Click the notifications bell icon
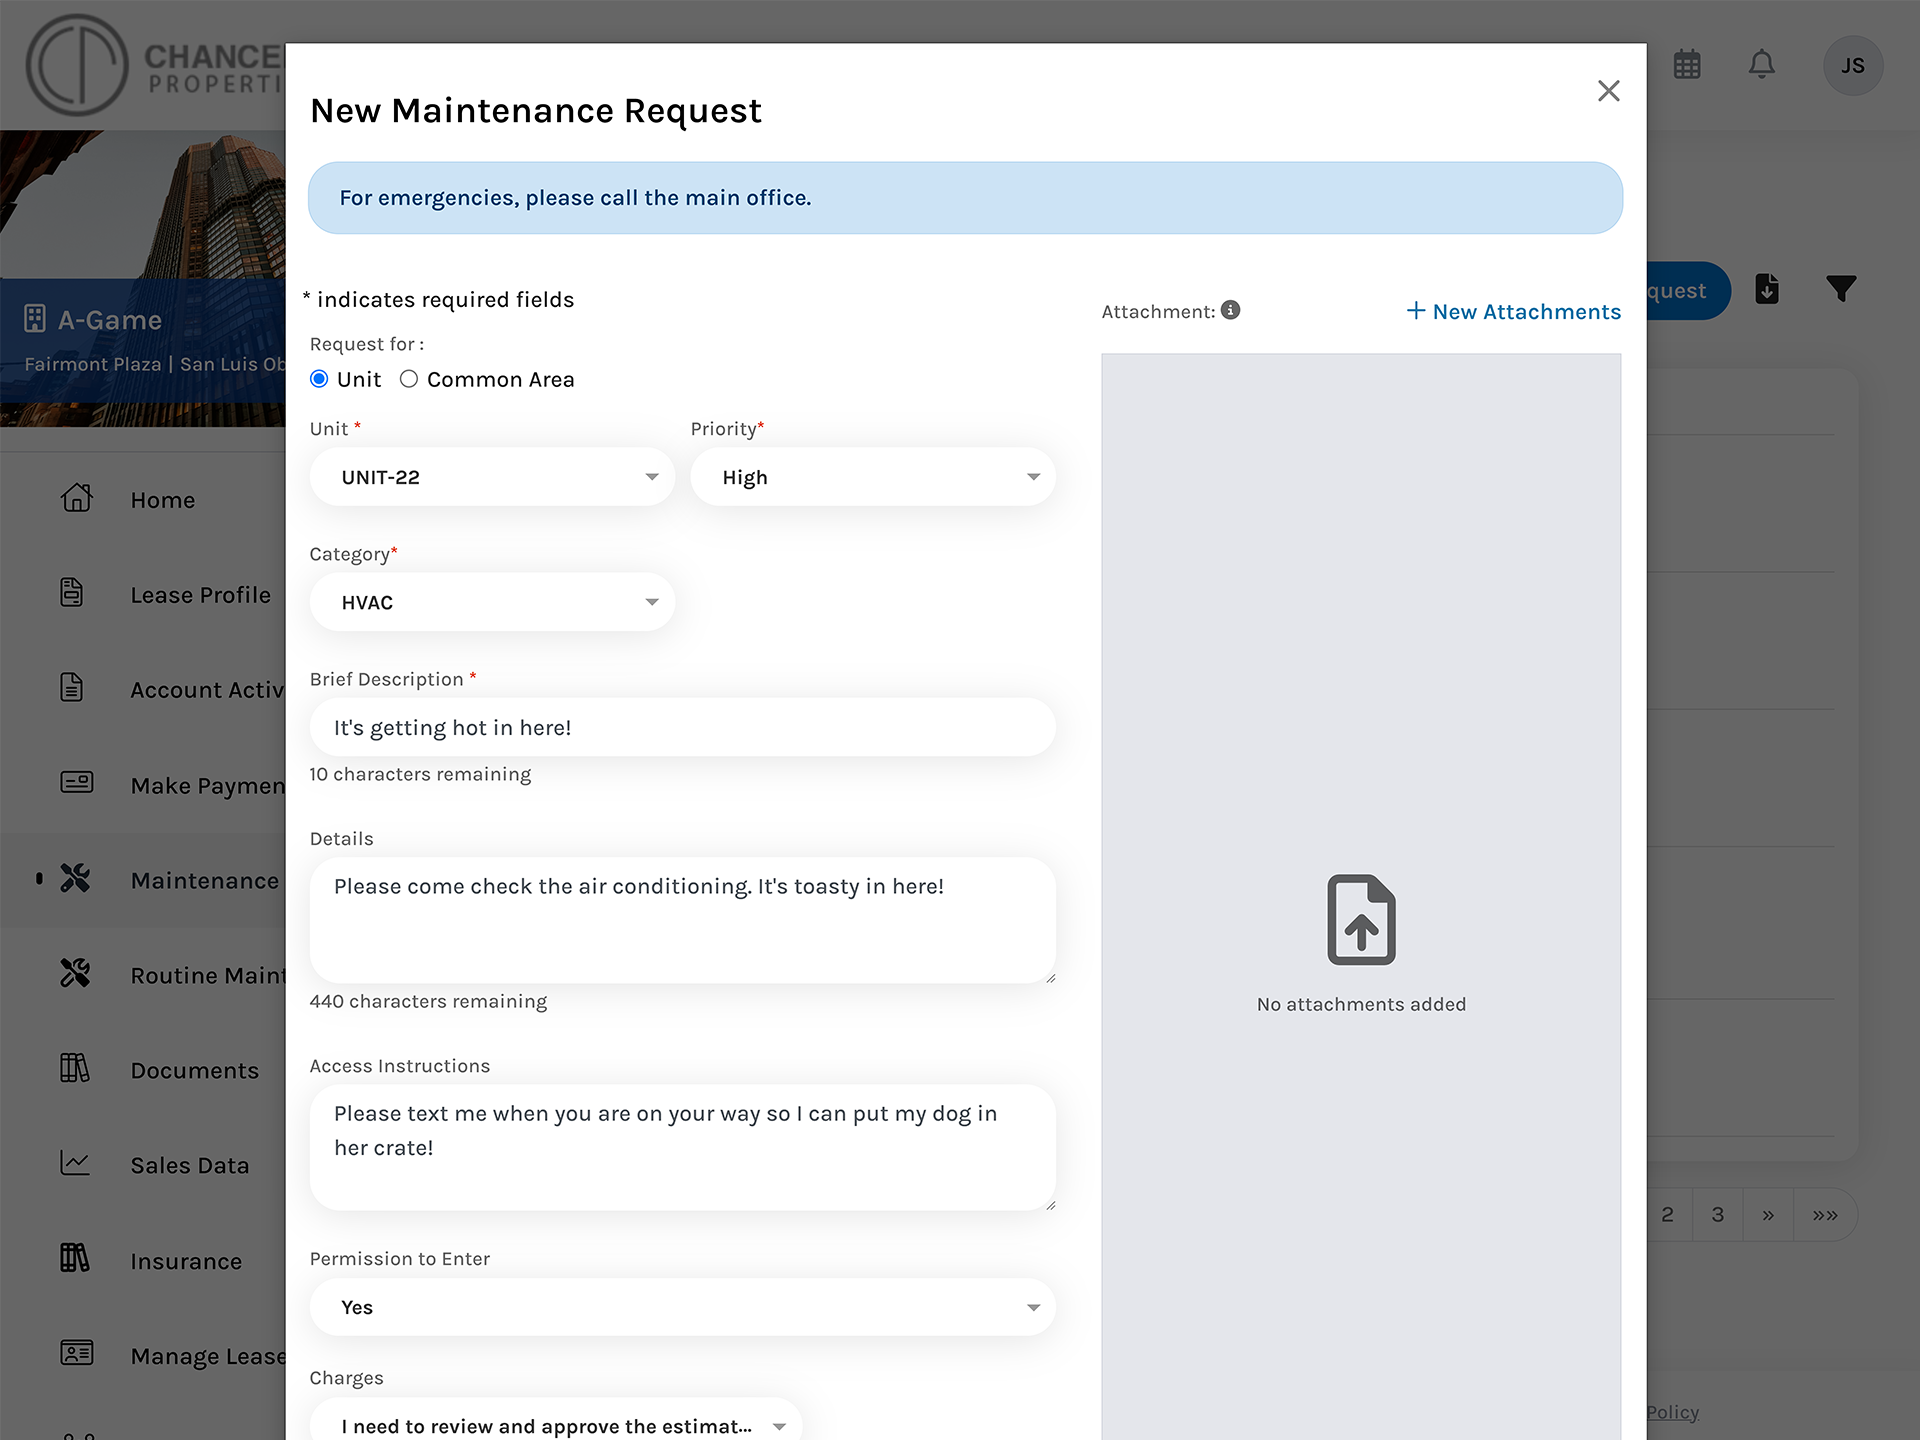The height and width of the screenshot is (1440, 1920). point(1761,64)
